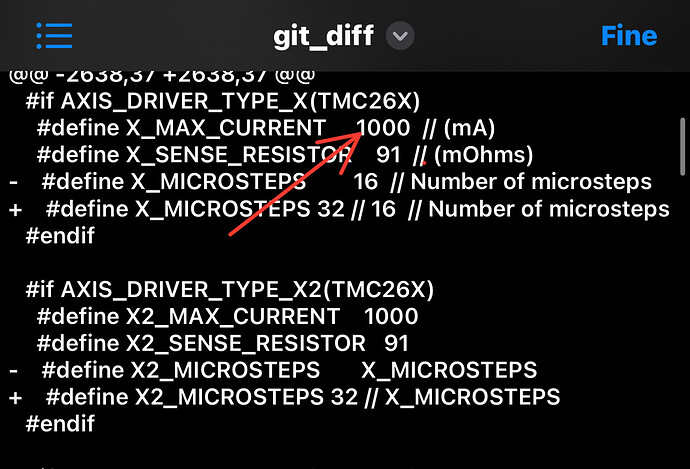The height and width of the screenshot is (469, 690).
Task: Click the X2_MAX_CURRENT 1000 define line
Action: pyautogui.click(x=228, y=316)
